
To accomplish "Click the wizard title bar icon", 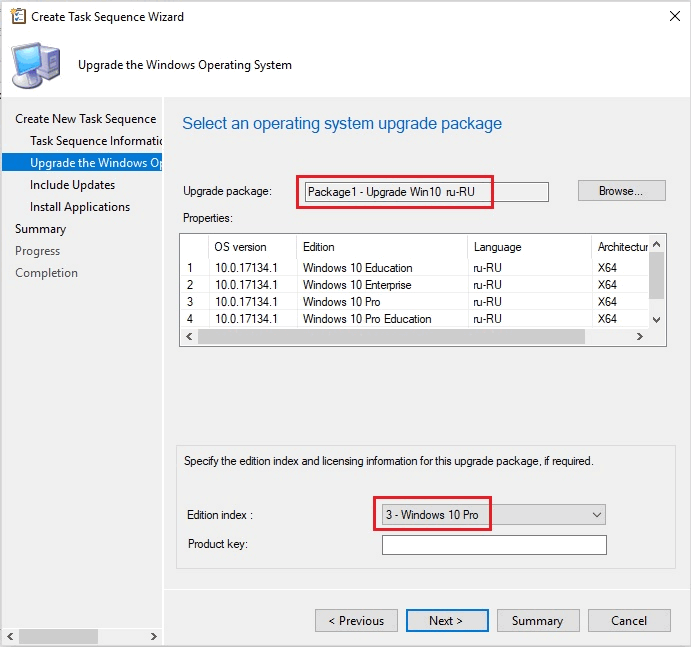I will click(18, 16).
